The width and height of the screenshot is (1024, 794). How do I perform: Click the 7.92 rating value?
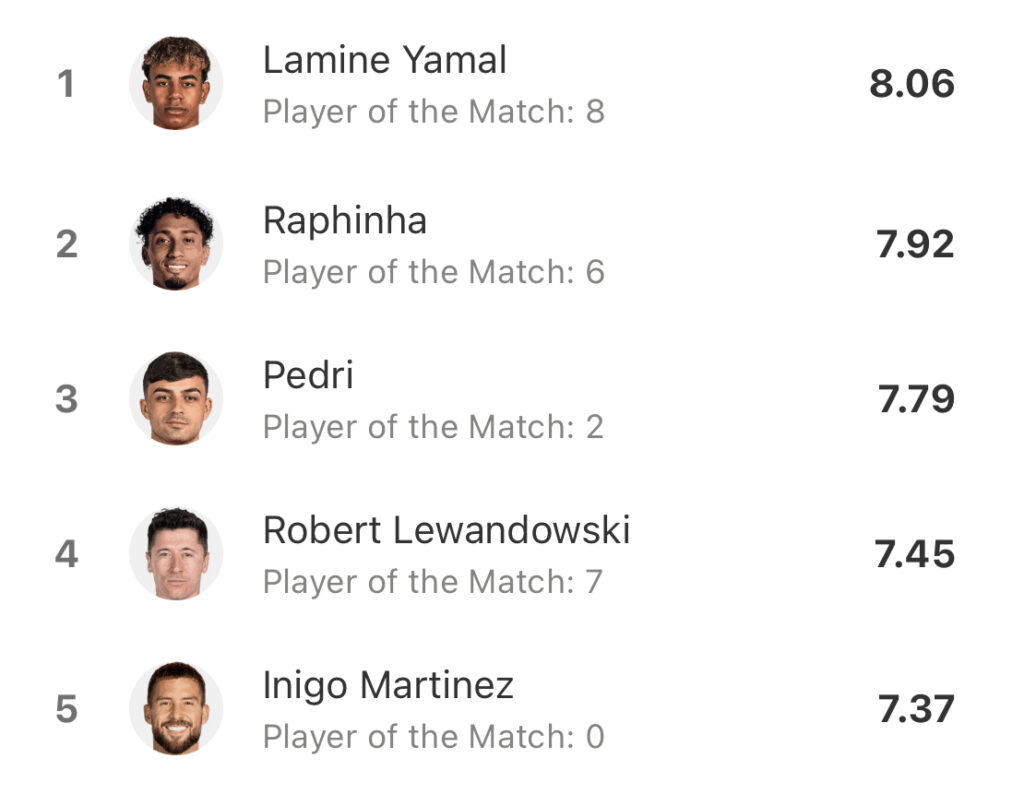click(915, 245)
